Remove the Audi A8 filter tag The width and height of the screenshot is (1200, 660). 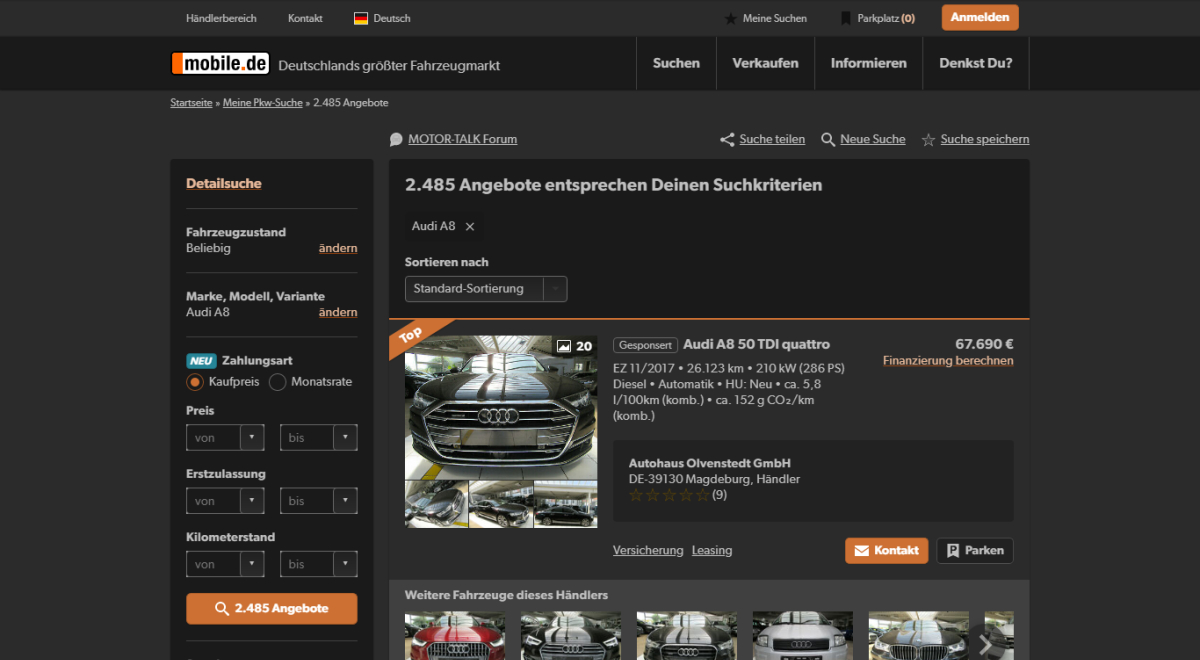[x=470, y=227]
